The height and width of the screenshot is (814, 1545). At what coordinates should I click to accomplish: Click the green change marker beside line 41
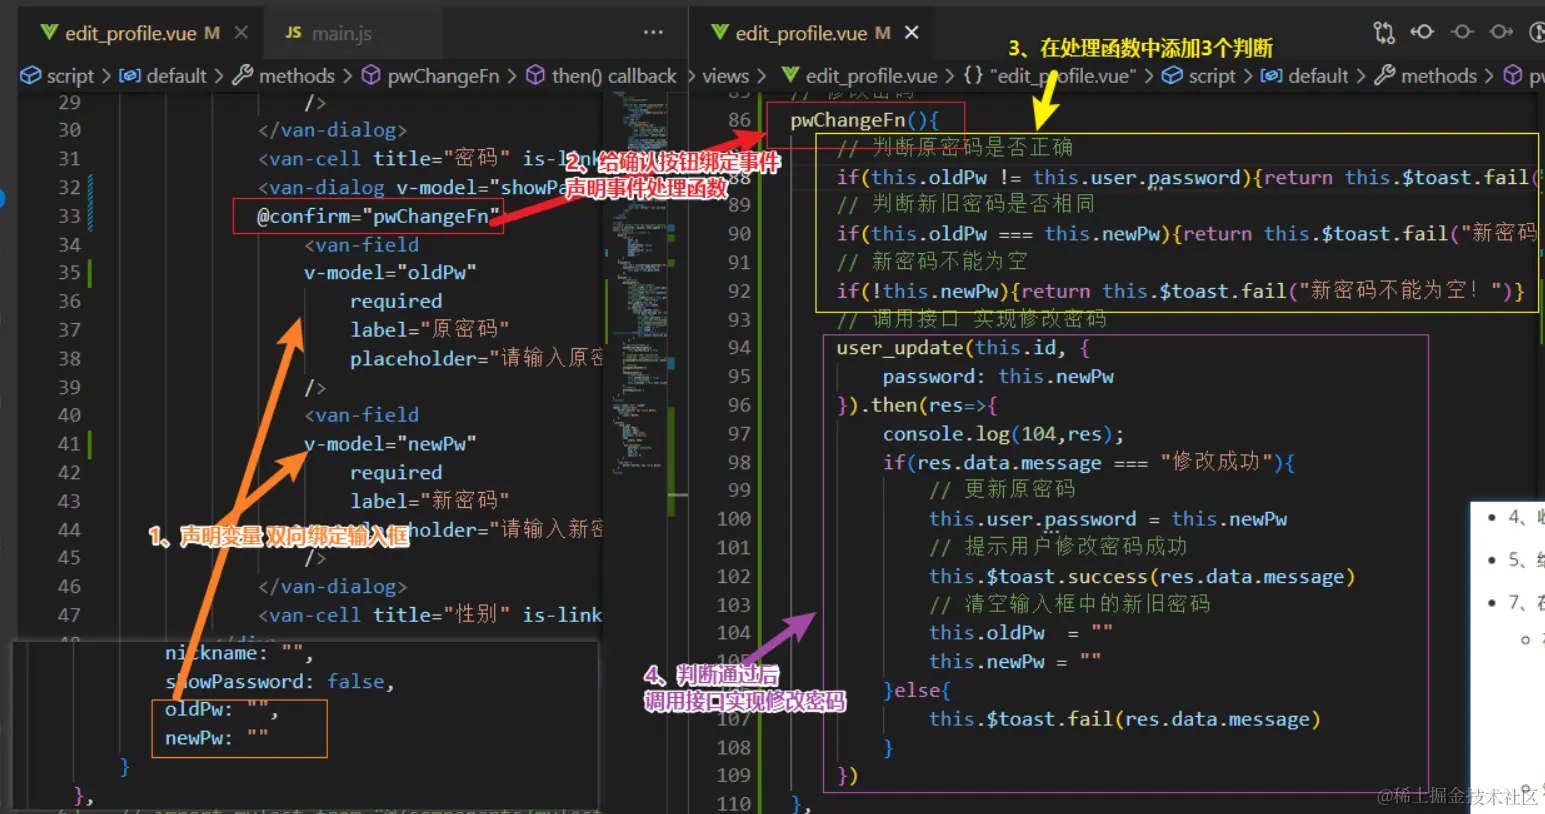click(89, 443)
